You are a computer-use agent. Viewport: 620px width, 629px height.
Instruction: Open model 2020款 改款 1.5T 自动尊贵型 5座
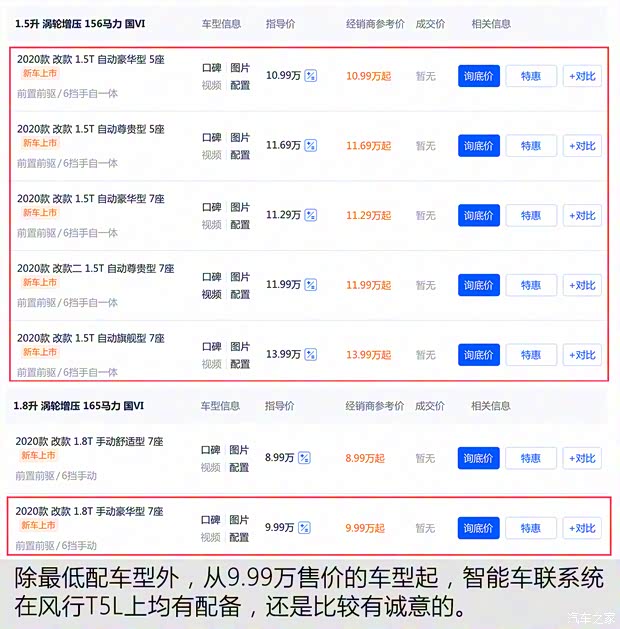click(91, 129)
